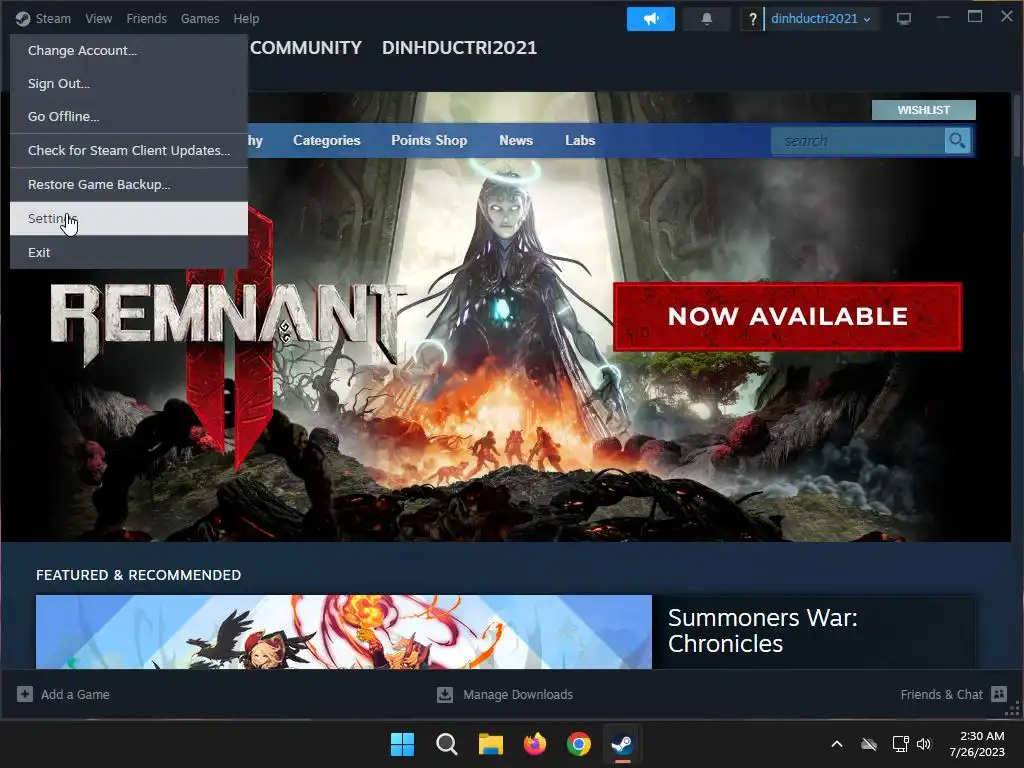Choose Check for Steam Client Updates
Screen dimensions: 1024x768
(x=129, y=150)
